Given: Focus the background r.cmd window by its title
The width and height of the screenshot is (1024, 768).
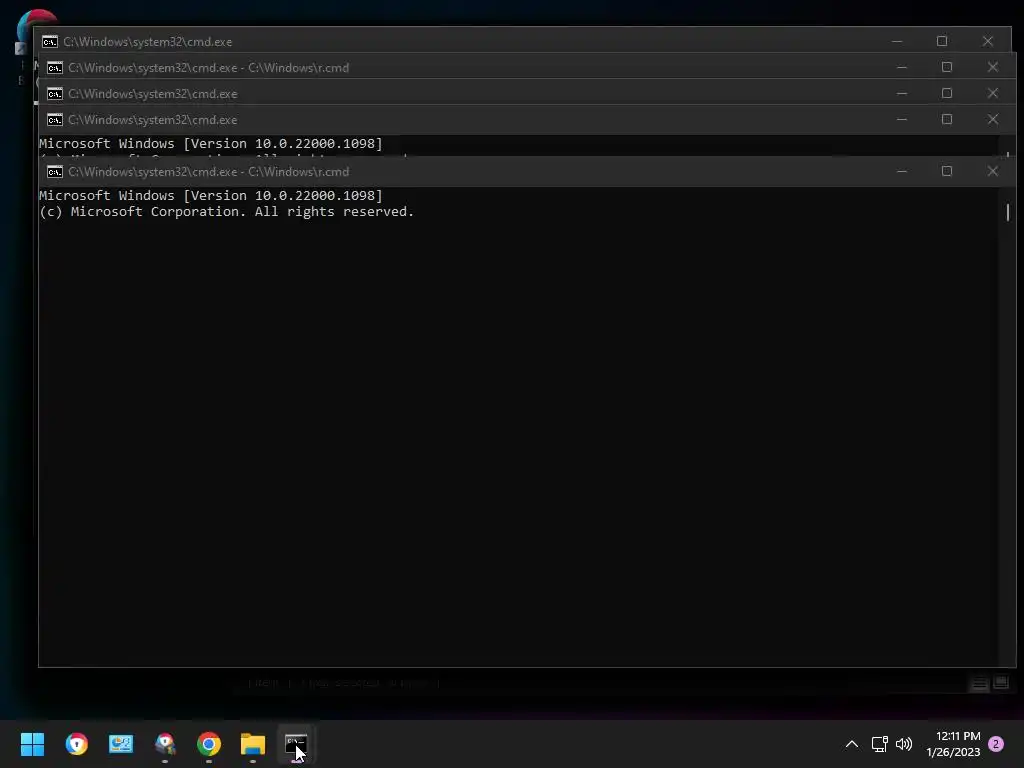Looking at the screenshot, I should (x=208, y=68).
